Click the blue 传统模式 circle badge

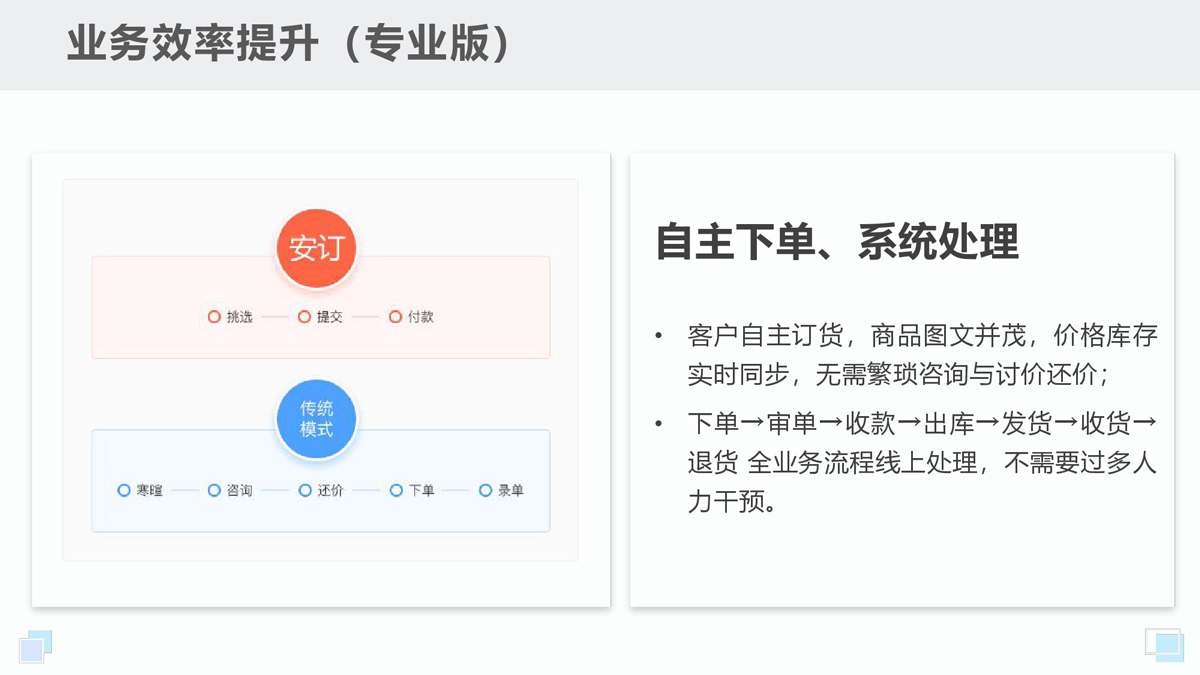pyautogui.click(x=316, y=420)
